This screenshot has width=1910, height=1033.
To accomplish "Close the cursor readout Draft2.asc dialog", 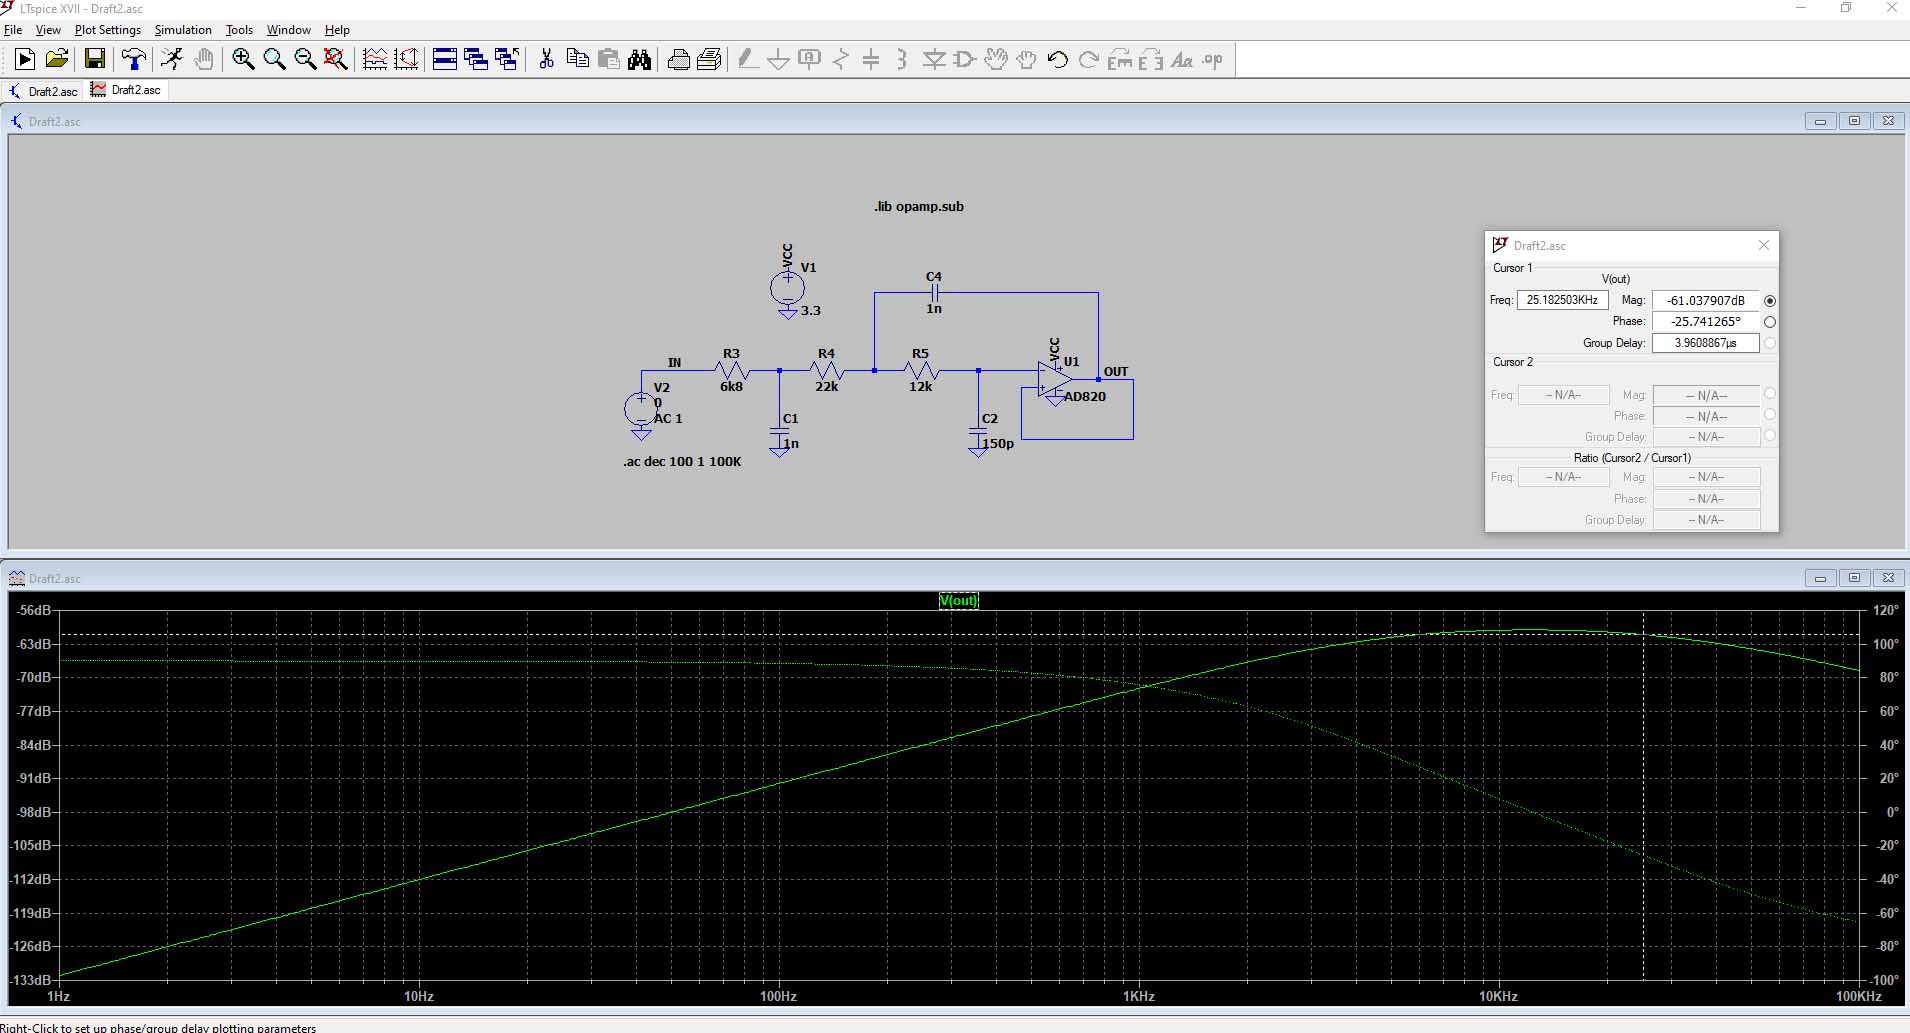I will tap(1764, 245).
